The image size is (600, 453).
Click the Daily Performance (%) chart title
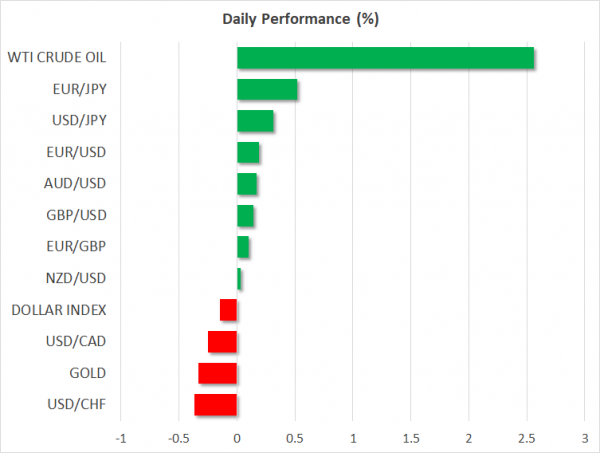[x=299, y=19]
